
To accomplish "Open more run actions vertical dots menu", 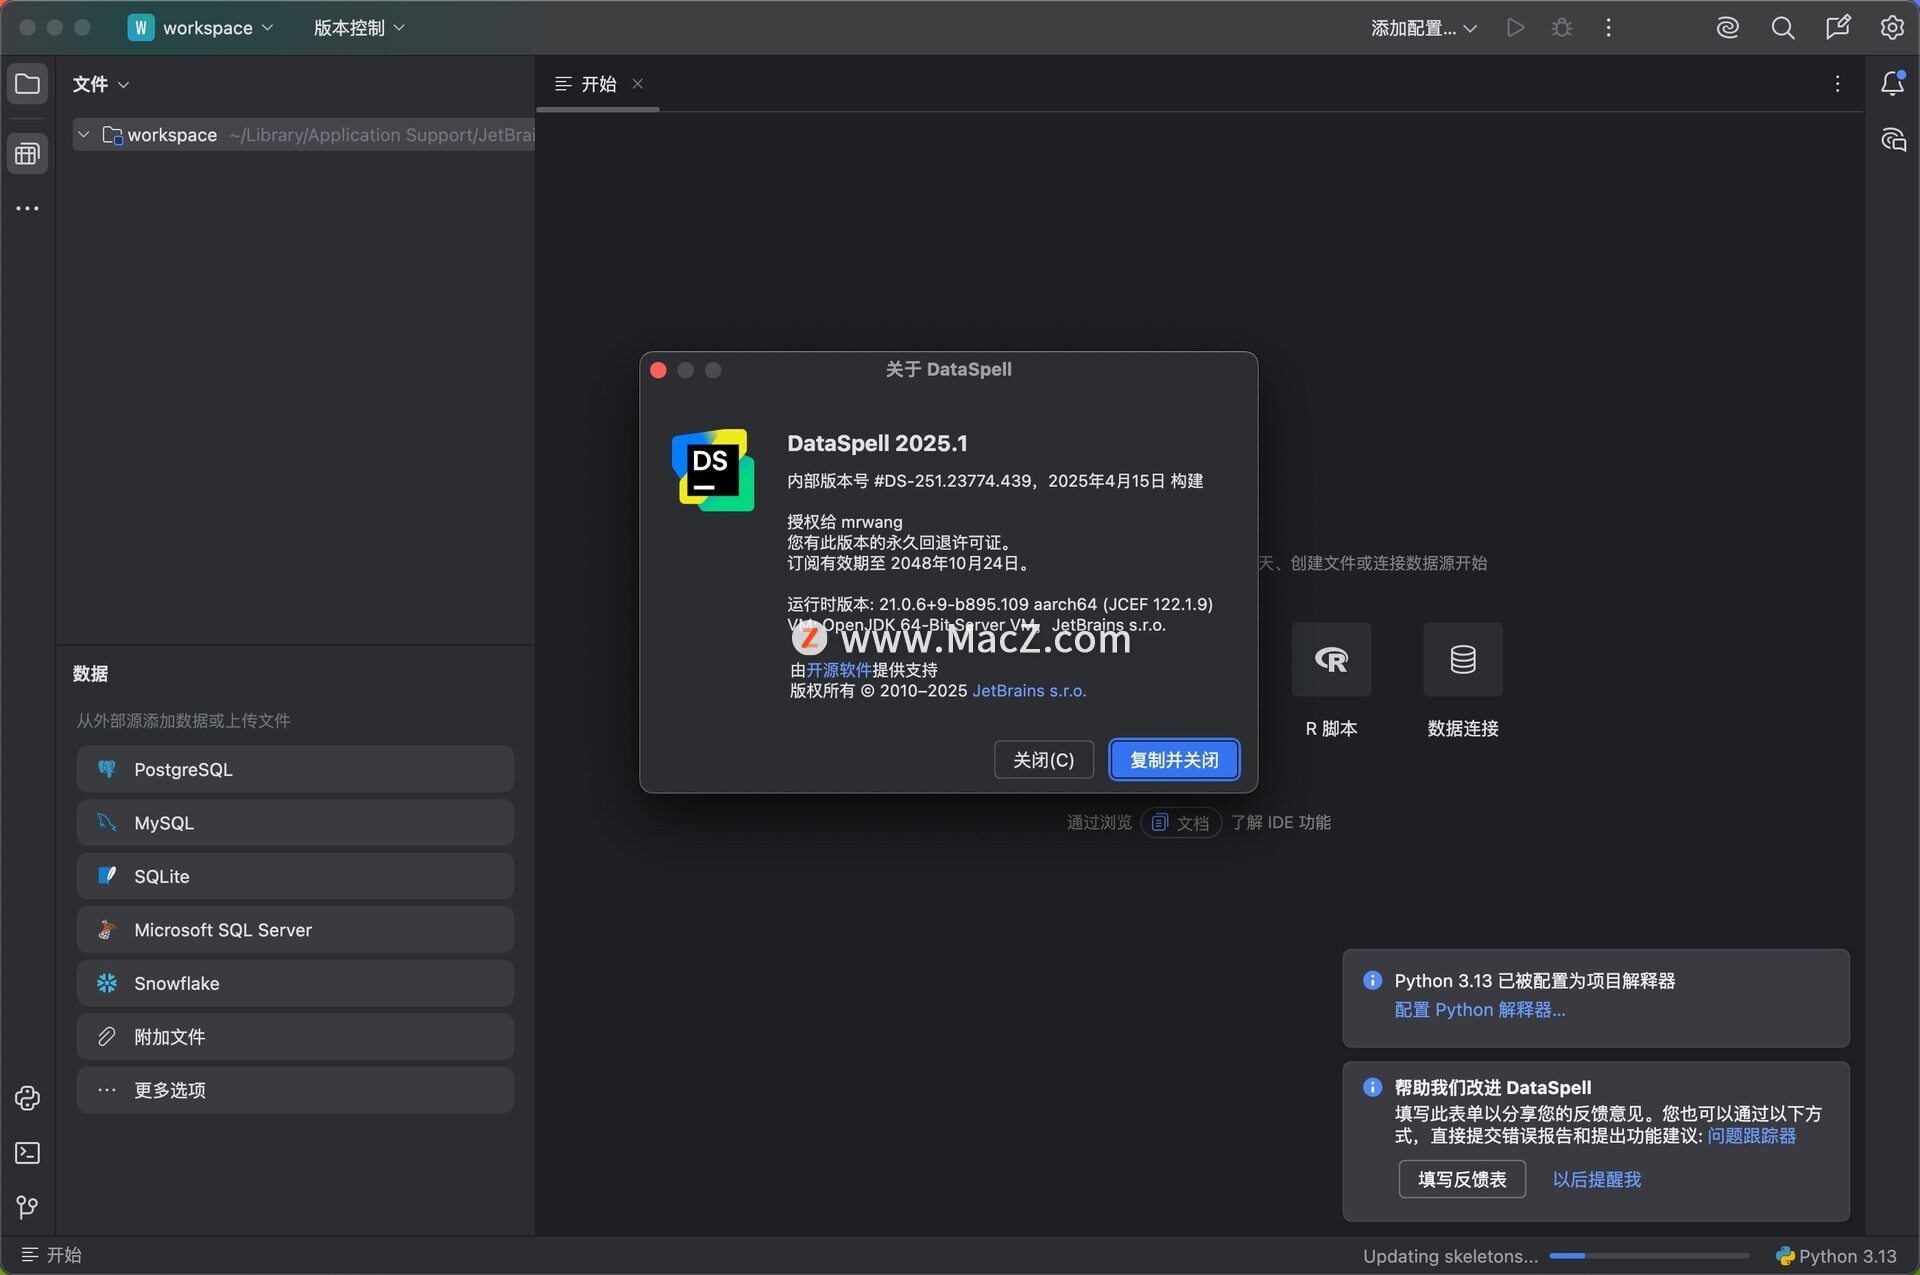I will pyautogui.click(x=1608, y=28).
